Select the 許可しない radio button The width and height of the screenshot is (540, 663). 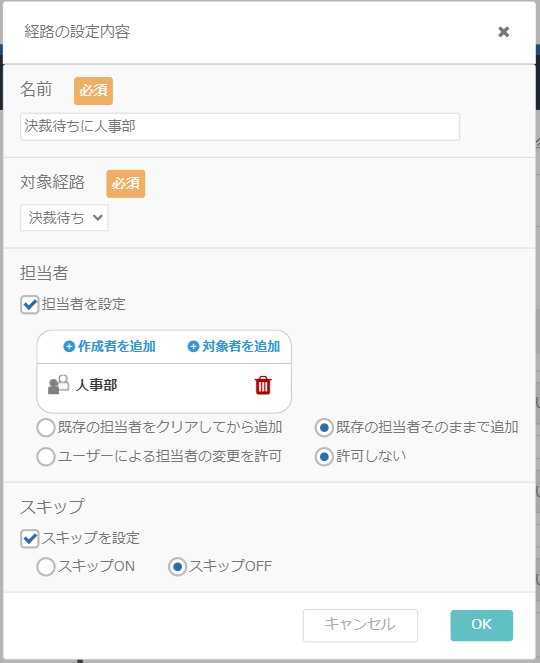tap(324, 457)
